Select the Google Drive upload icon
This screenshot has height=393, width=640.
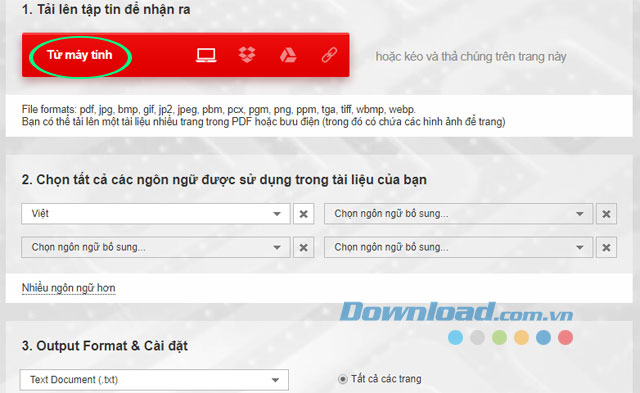tap(288, 55)
